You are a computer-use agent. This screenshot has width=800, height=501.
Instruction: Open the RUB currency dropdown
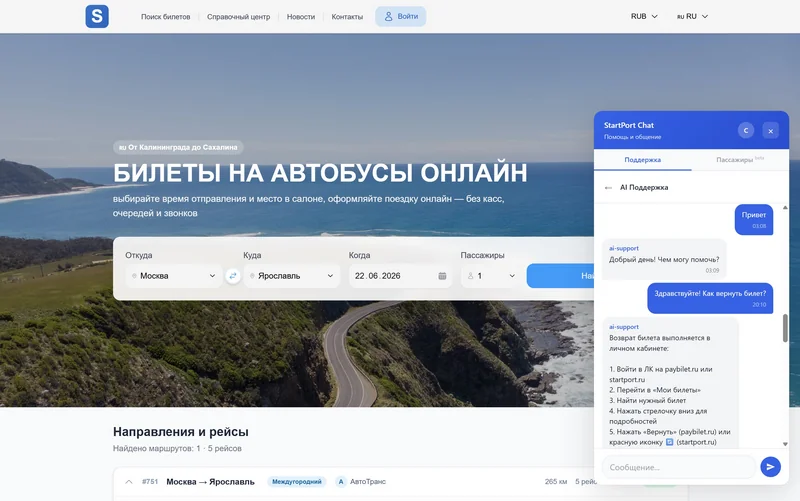pos(644,16)
